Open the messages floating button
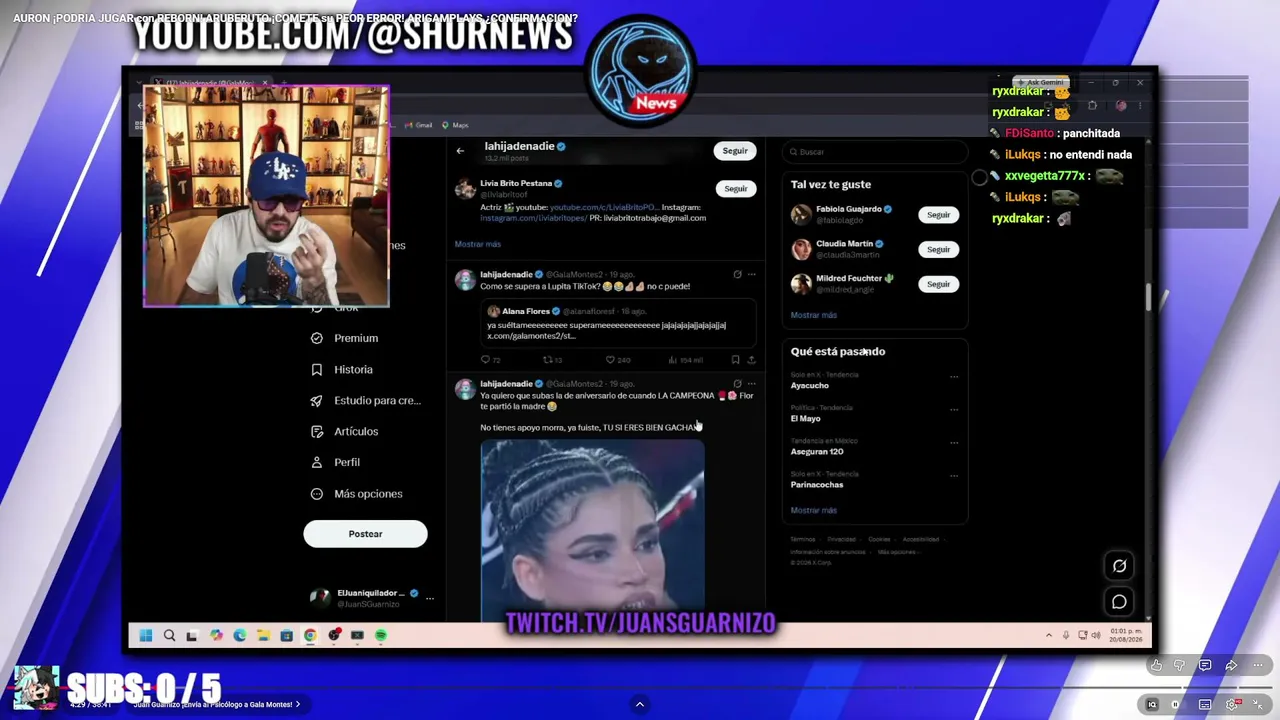Viewport: 1280px width, 720px height. [1119, 602]
